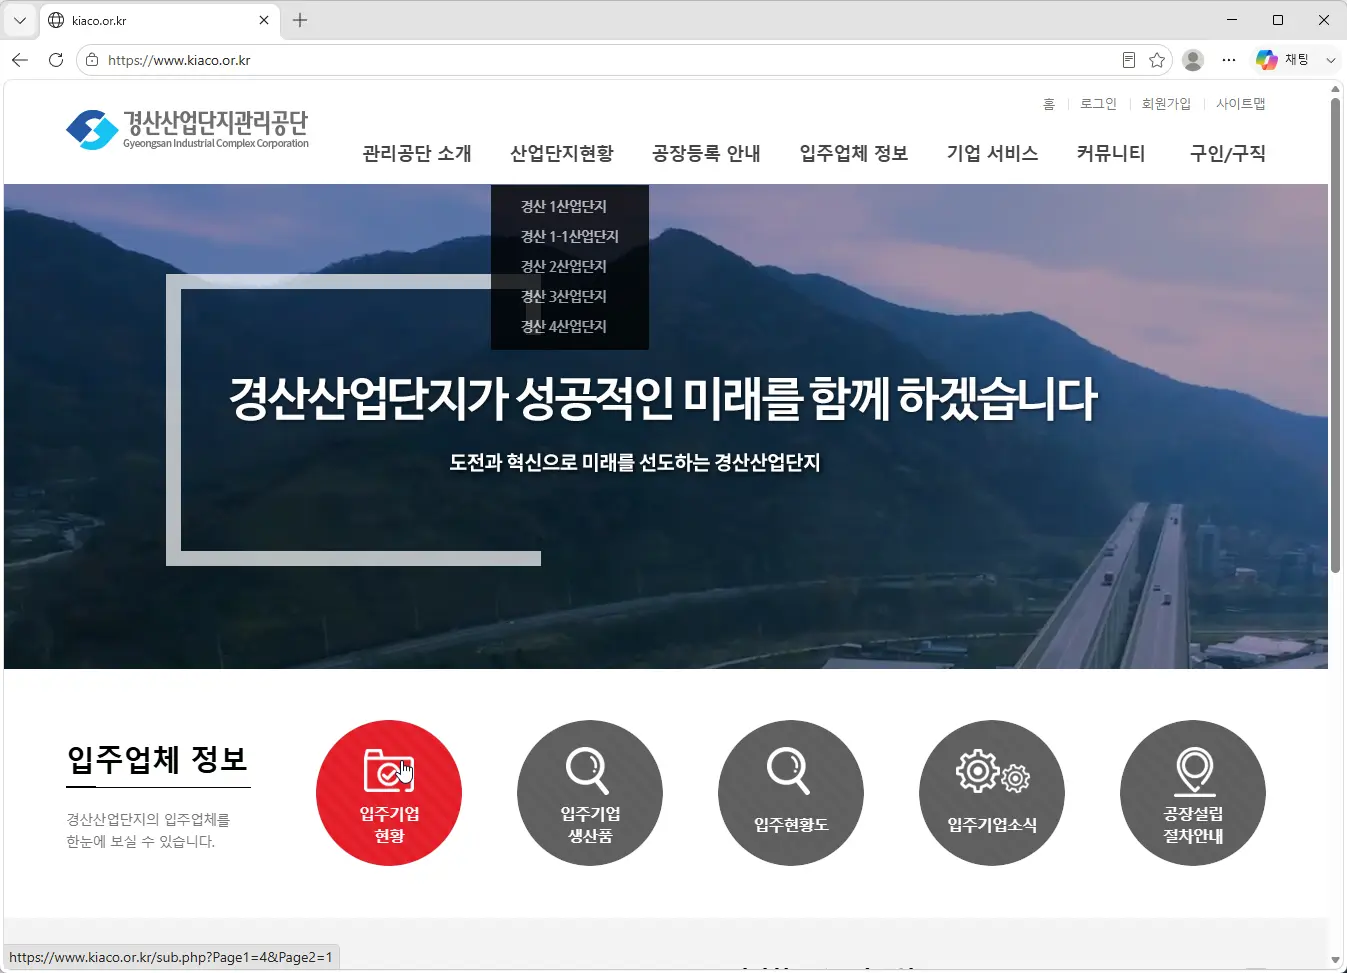Open the immersive reader icon in address bar

click(1128, 60)
